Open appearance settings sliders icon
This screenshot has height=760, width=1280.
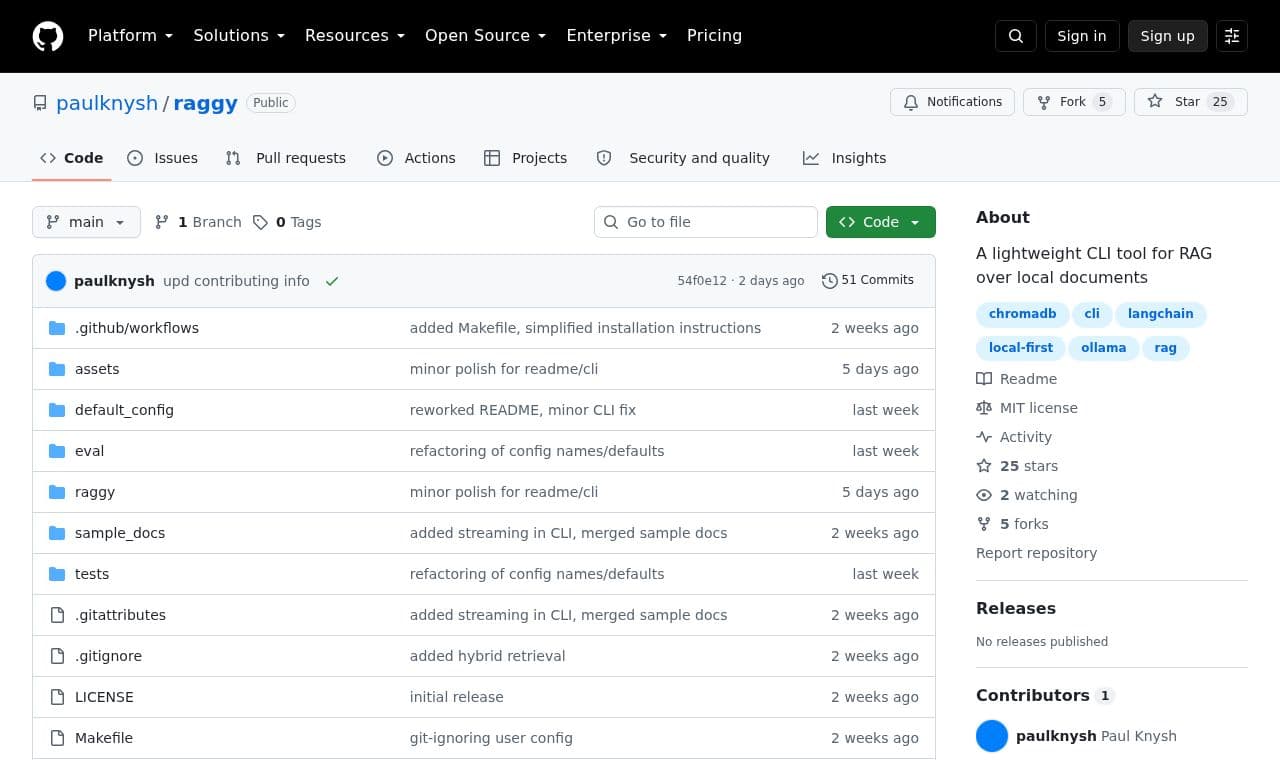(1232, 36)
